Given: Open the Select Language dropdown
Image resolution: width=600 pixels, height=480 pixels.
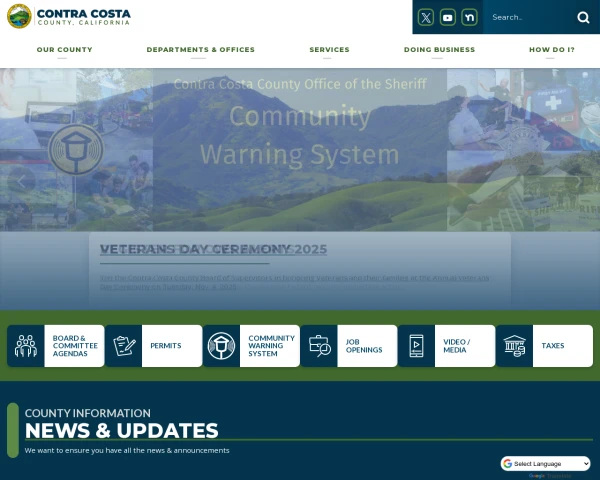Looking at the screenshot, I should click(545, 464).
